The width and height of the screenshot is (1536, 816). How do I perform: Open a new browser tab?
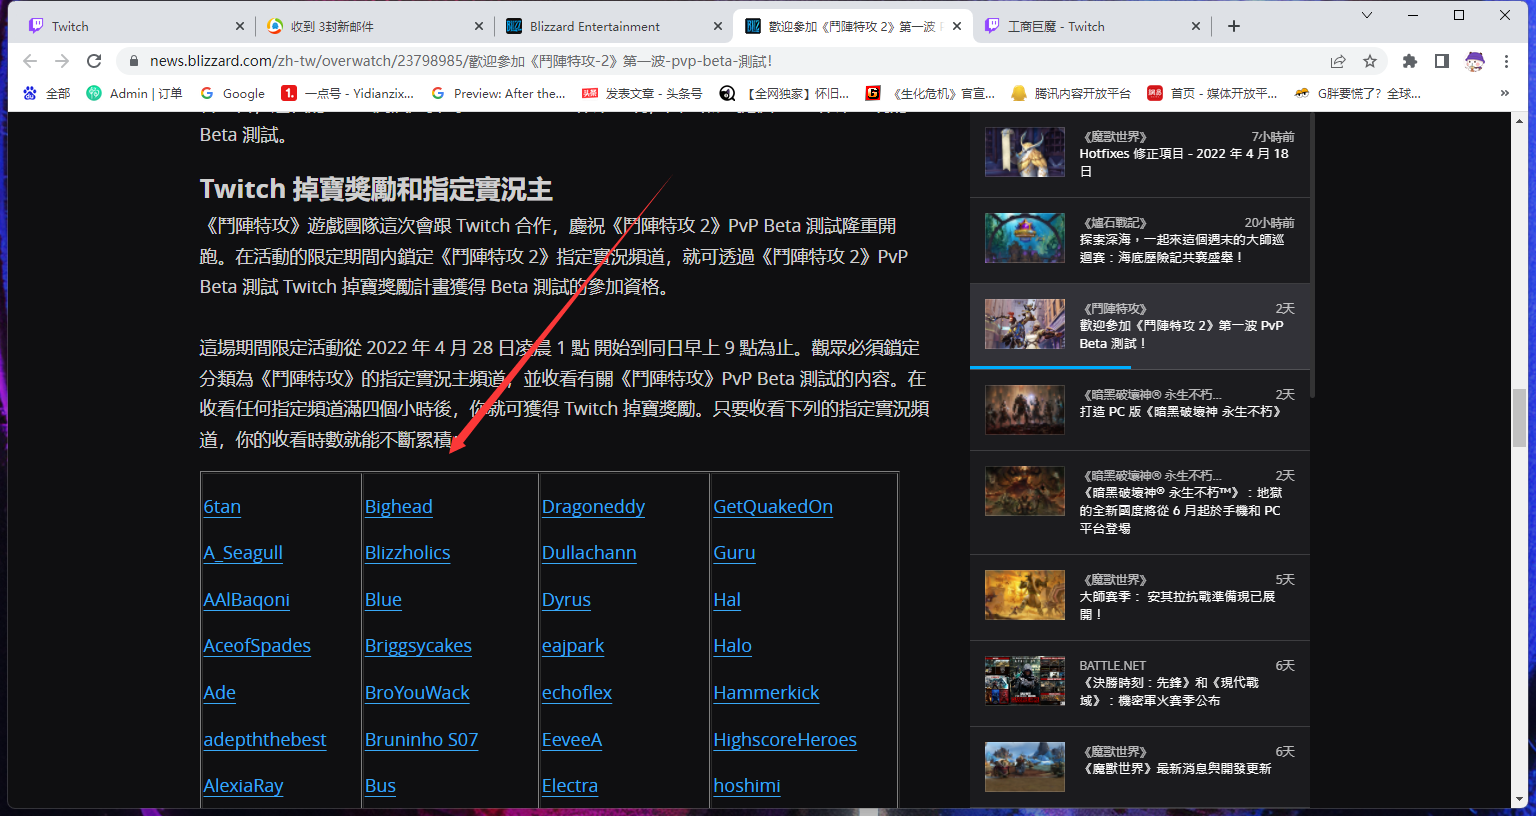click(1234, 26)
